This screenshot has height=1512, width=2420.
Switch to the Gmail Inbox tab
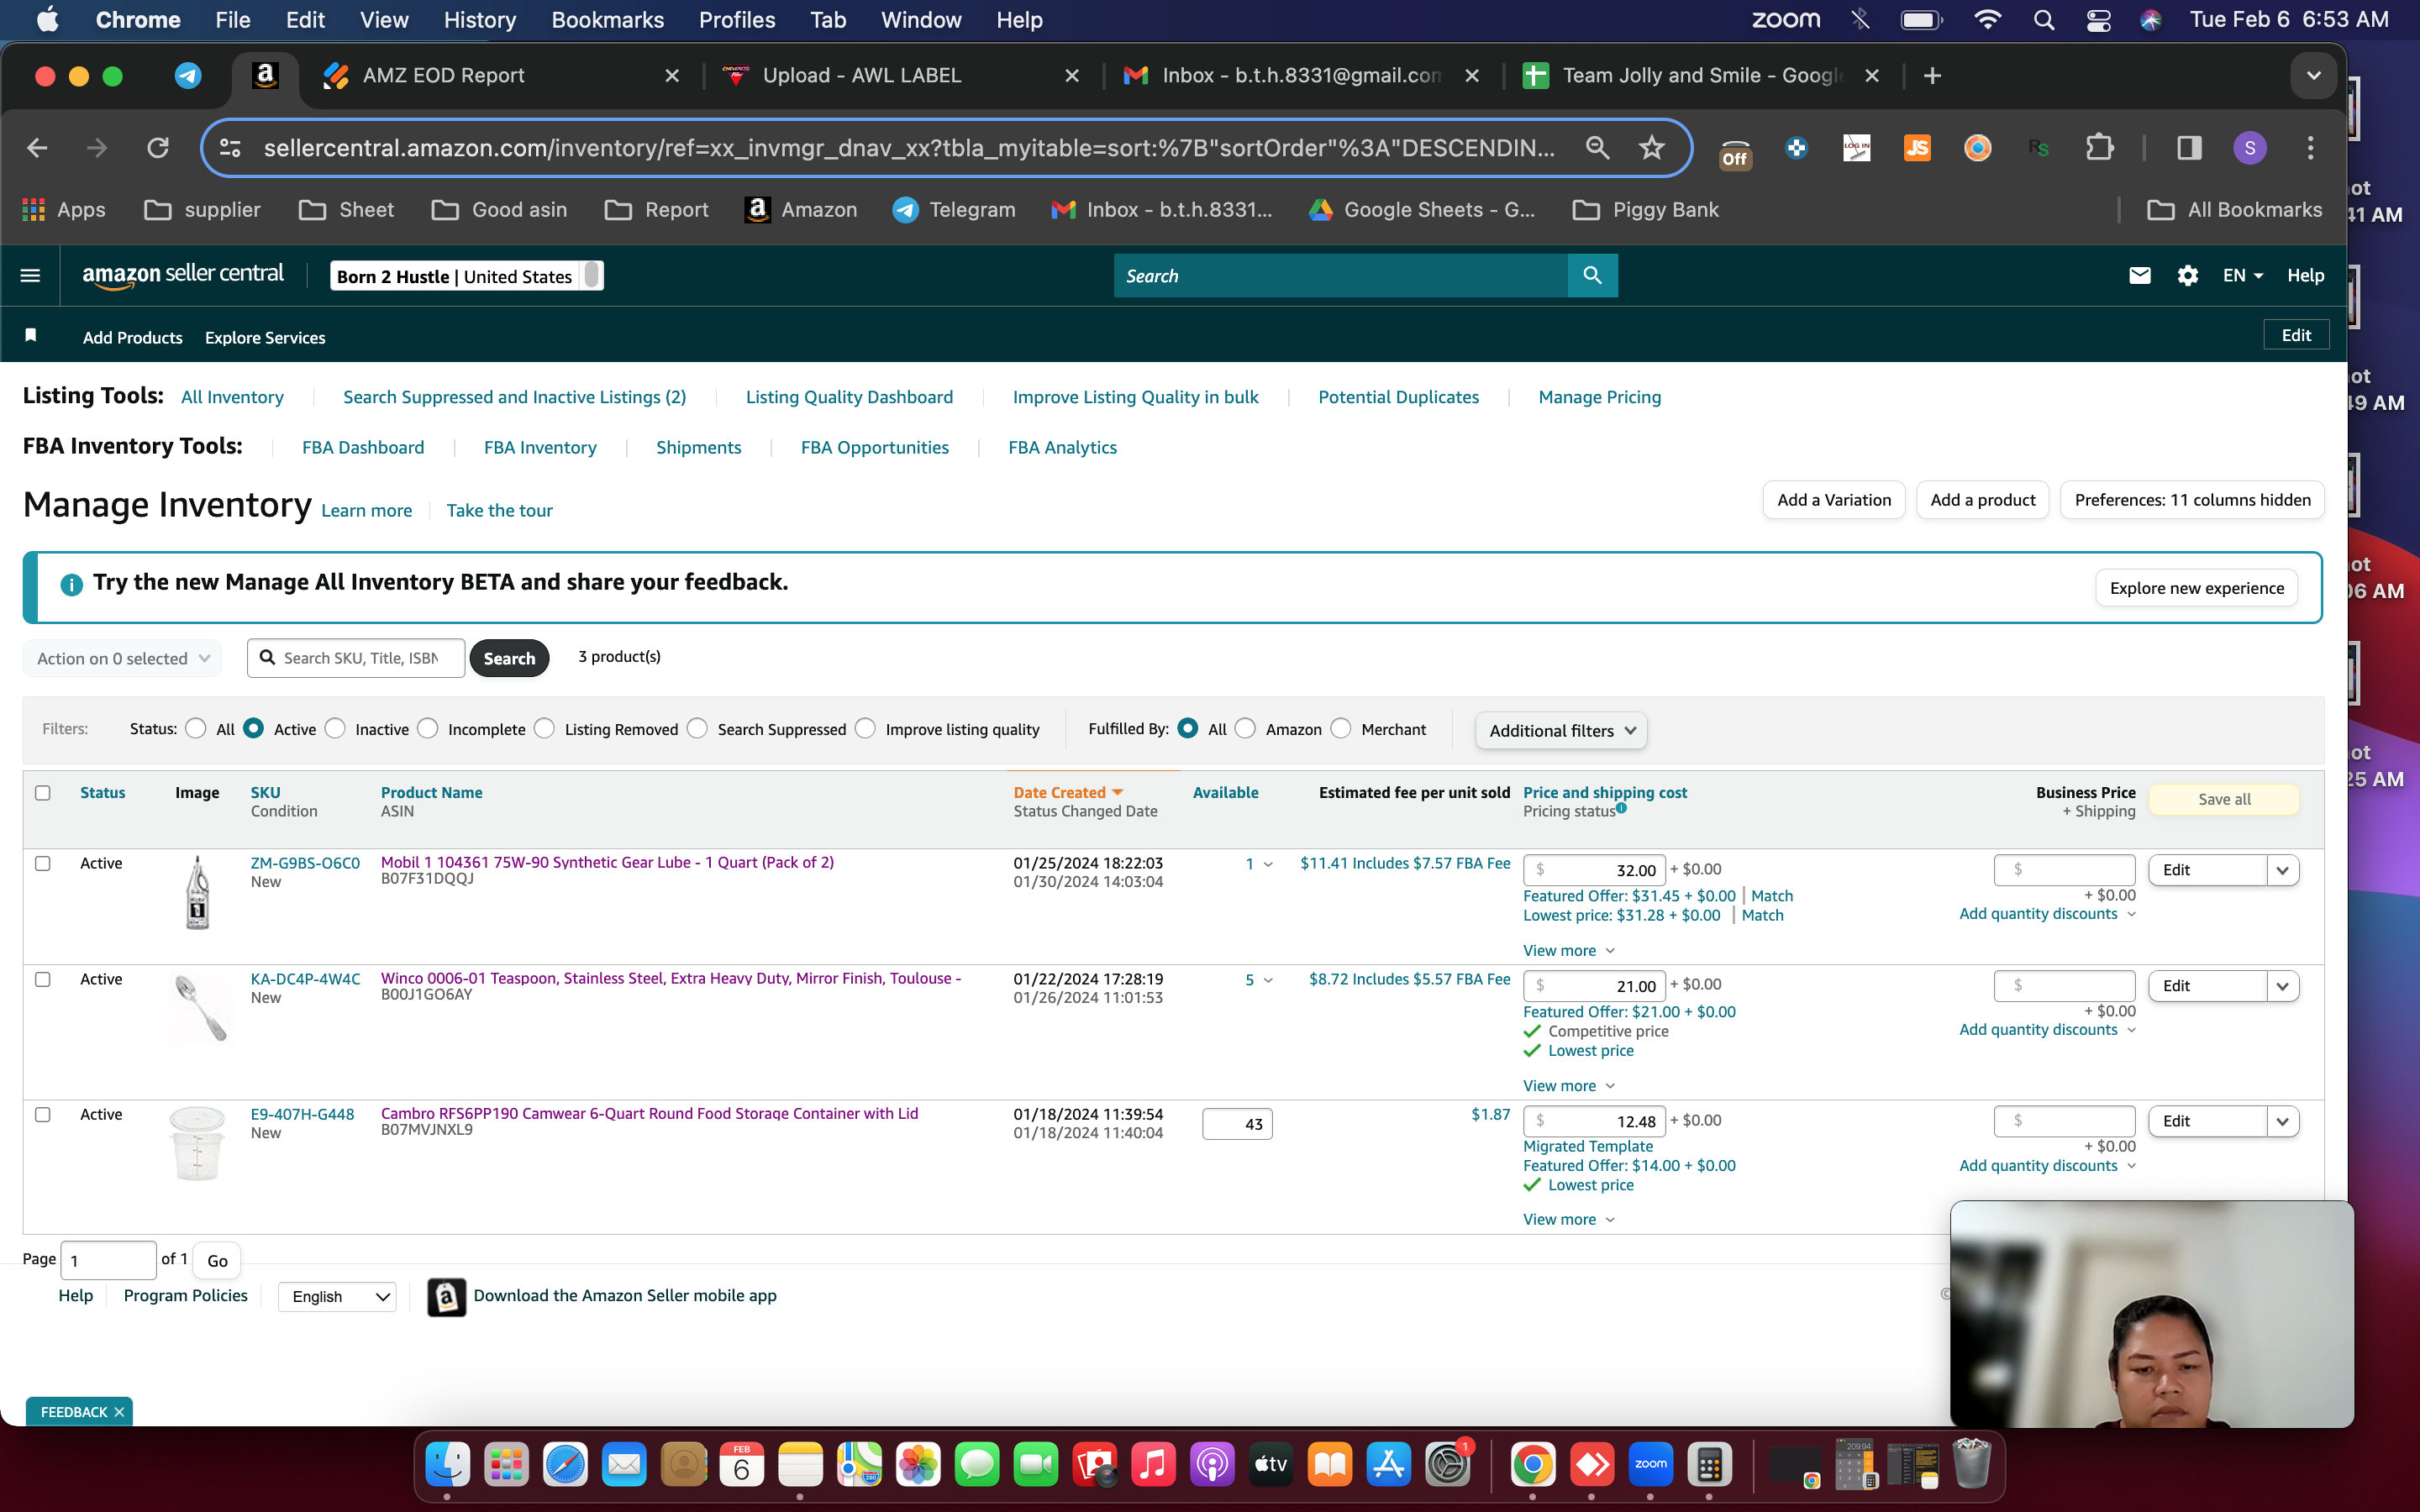(1300, 76)
